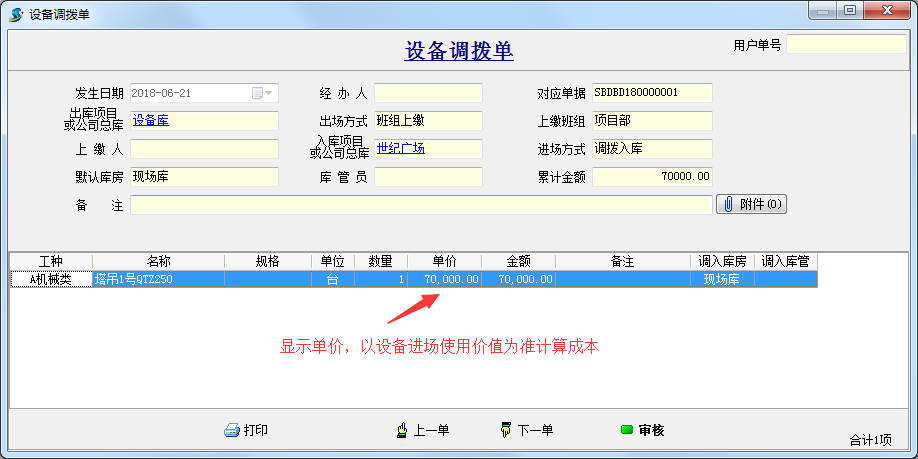The height and width of the screenshot is (459, 918).
Task: Open the 设备库 link
Action: (151, 121)
